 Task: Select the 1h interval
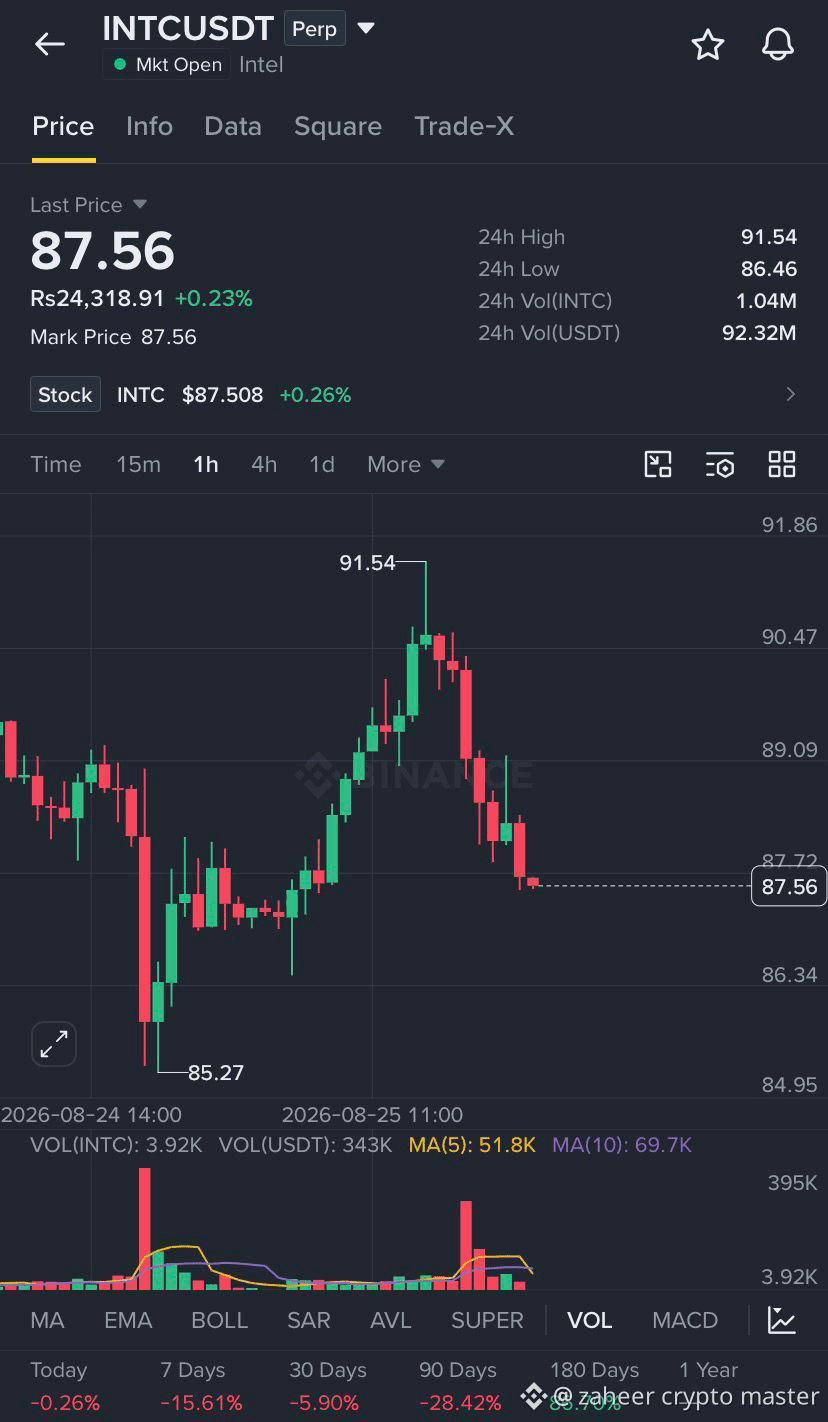[206, 464]
